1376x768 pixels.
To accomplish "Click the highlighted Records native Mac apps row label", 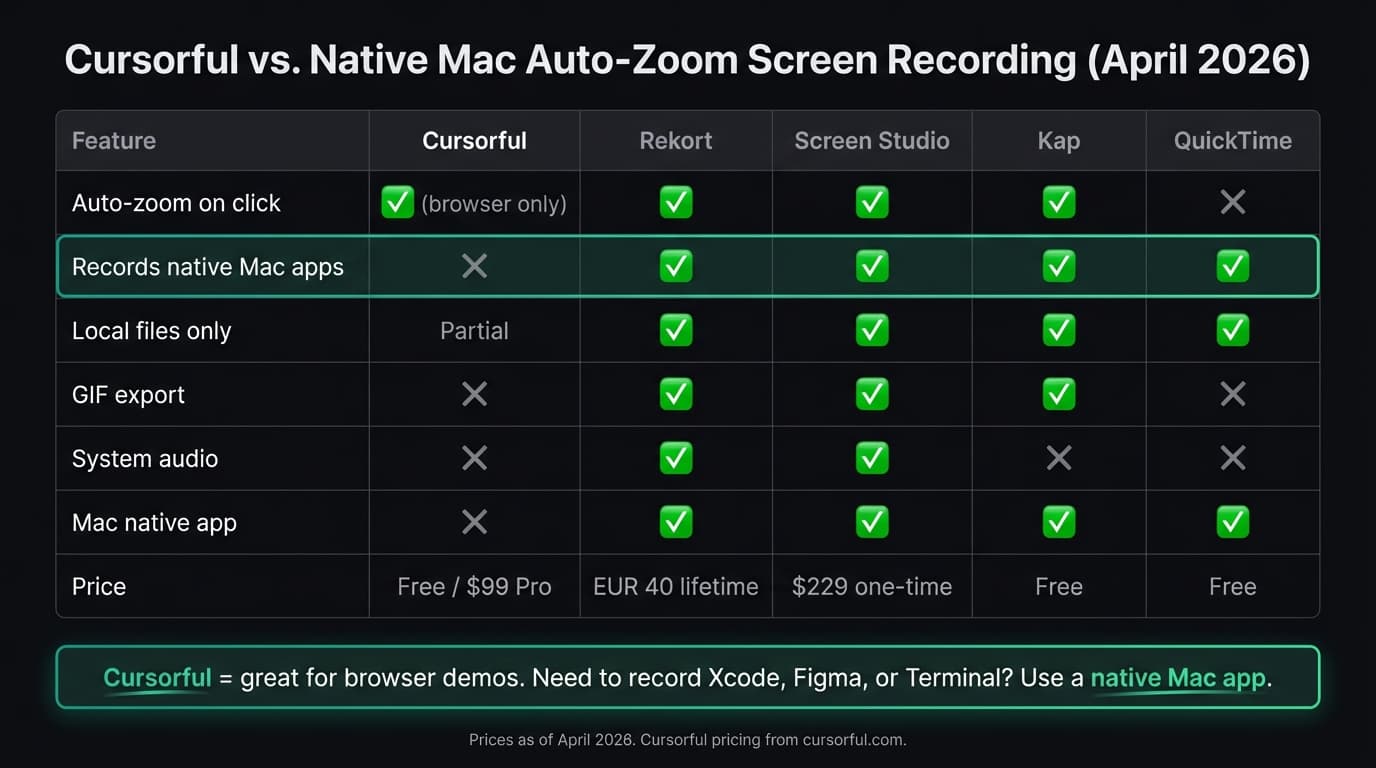I will coord(208,266).
